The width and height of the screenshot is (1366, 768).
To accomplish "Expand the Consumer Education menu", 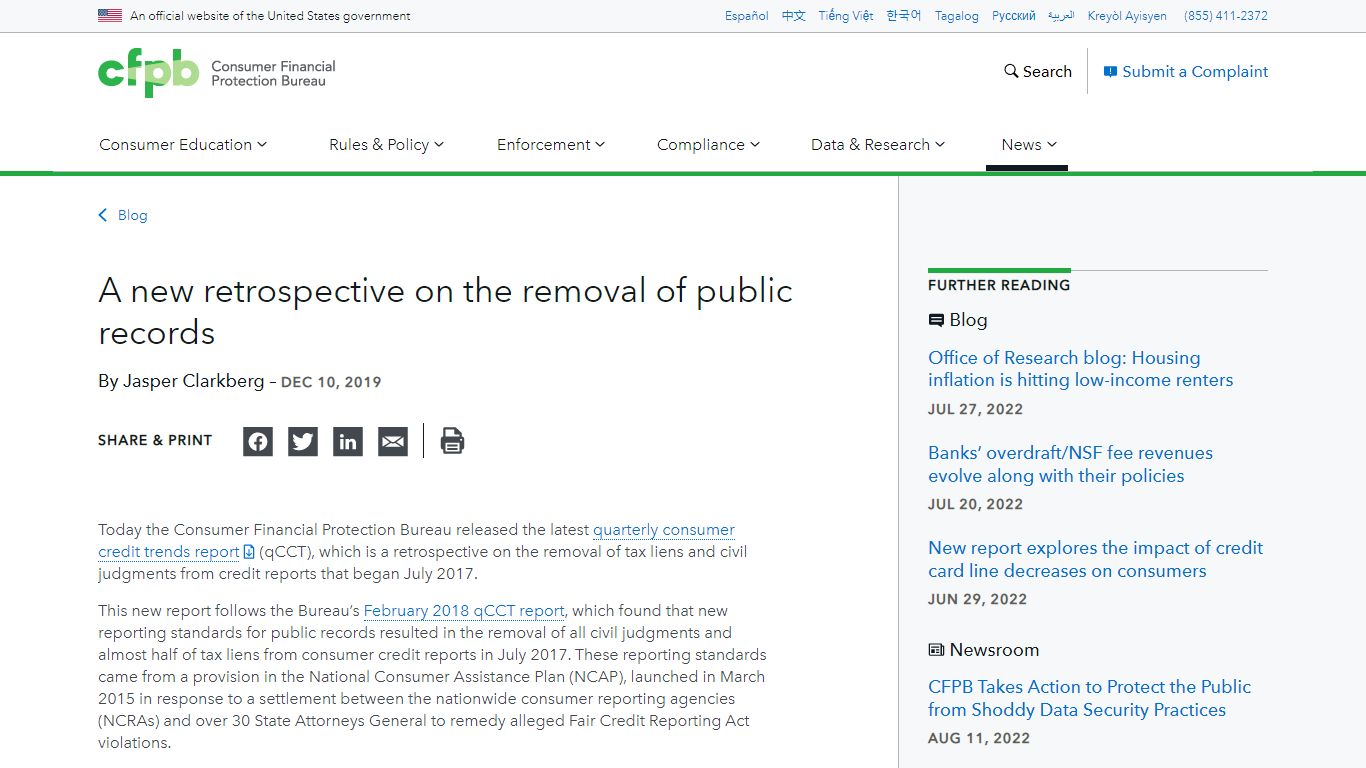I will pos(183,145).
